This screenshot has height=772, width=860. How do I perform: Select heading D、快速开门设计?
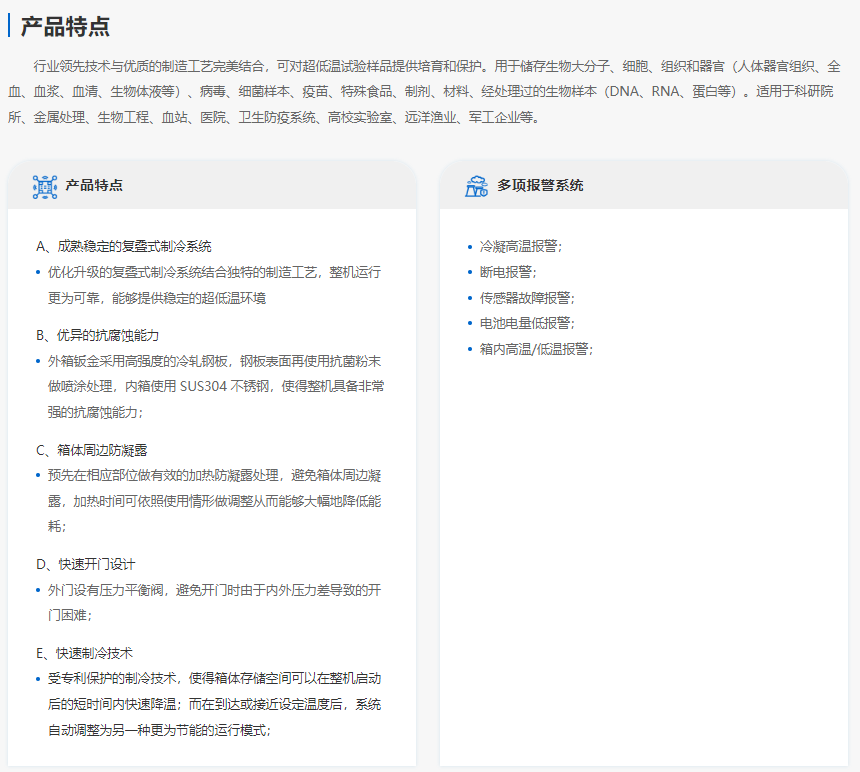click(x=86, y=564)
